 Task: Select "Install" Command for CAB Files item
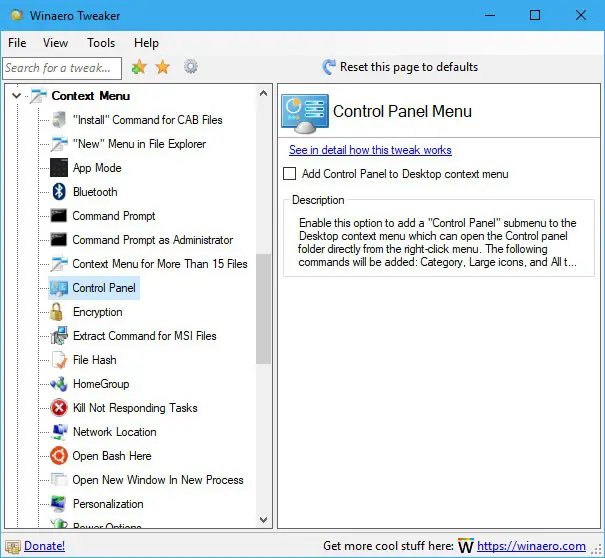(148, 120)
